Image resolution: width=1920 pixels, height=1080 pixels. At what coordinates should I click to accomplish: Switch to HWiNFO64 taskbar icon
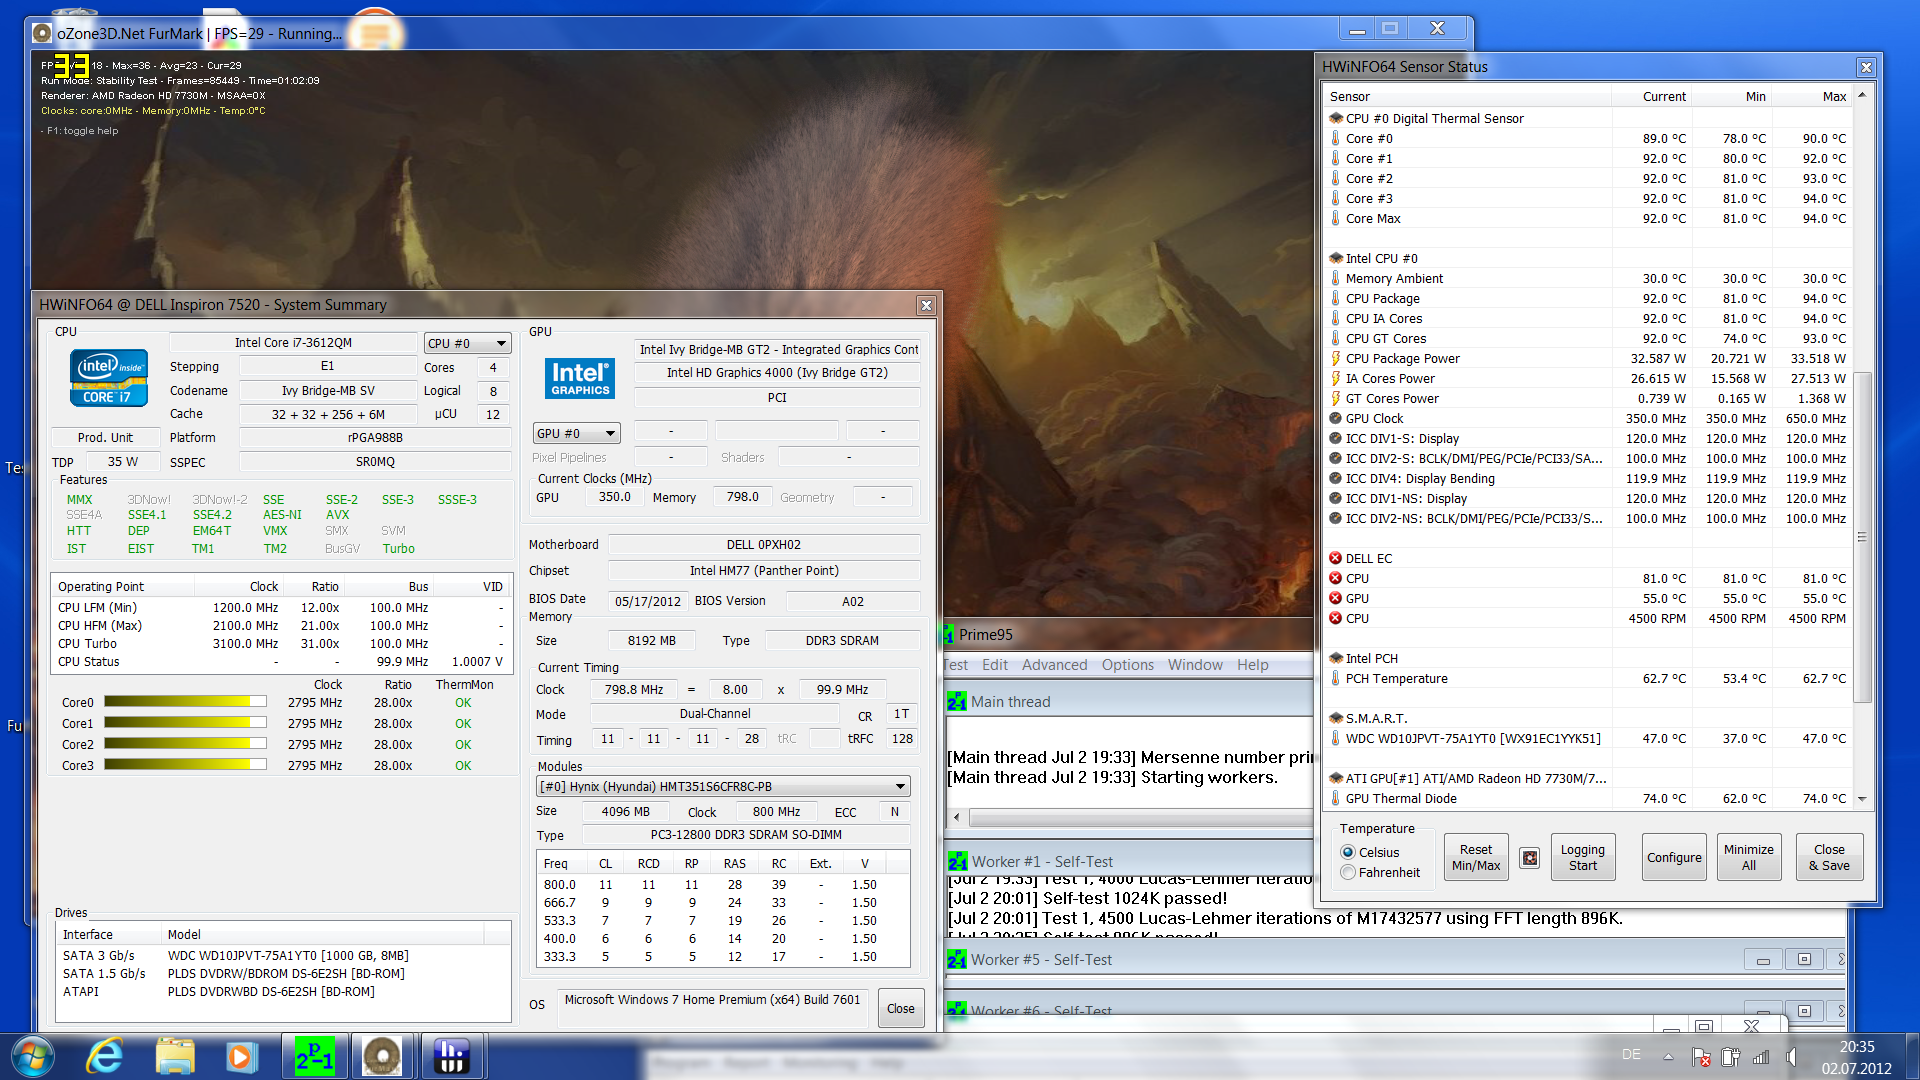point(451,1056)
